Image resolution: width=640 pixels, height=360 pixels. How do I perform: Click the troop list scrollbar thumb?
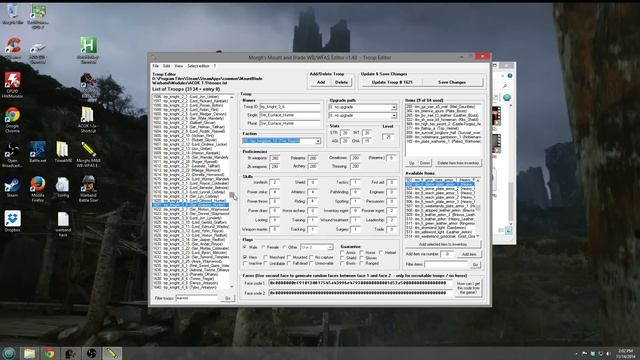(231, 195)
